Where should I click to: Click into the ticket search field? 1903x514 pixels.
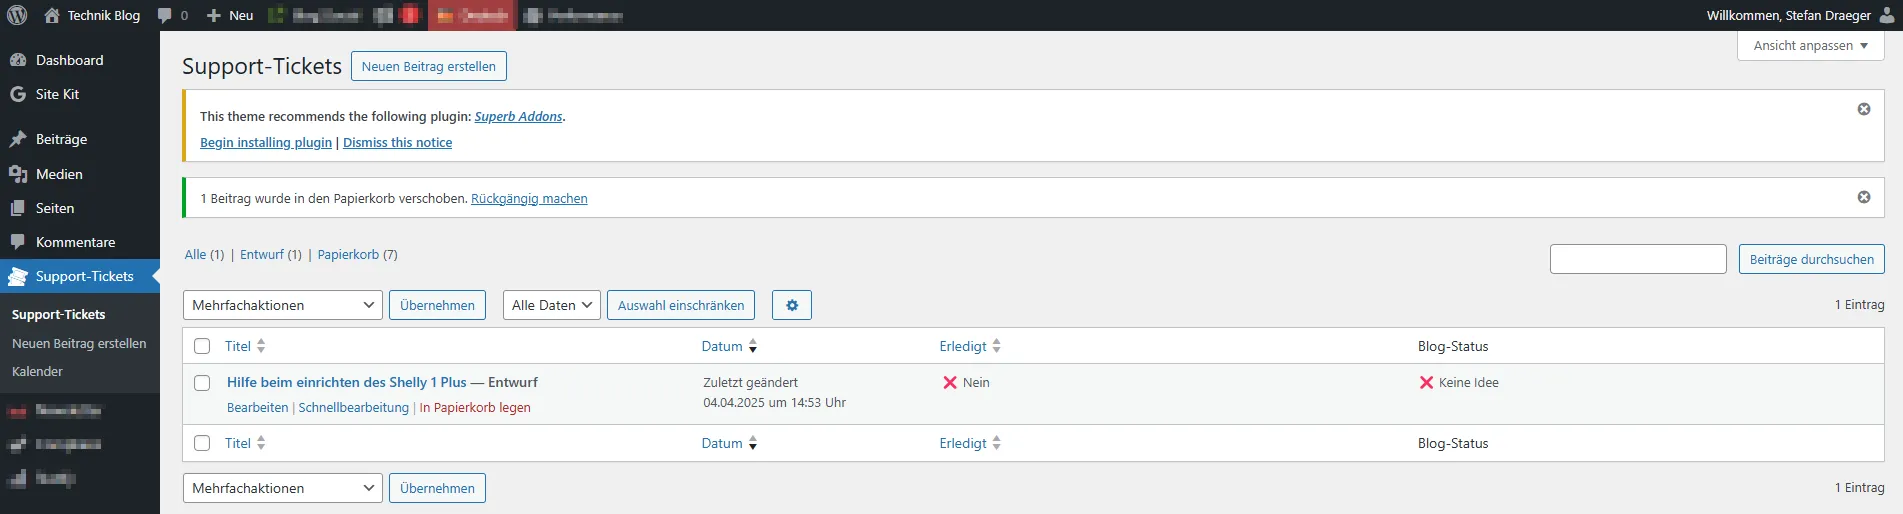pyautogui.click(x=1637, y=259)
